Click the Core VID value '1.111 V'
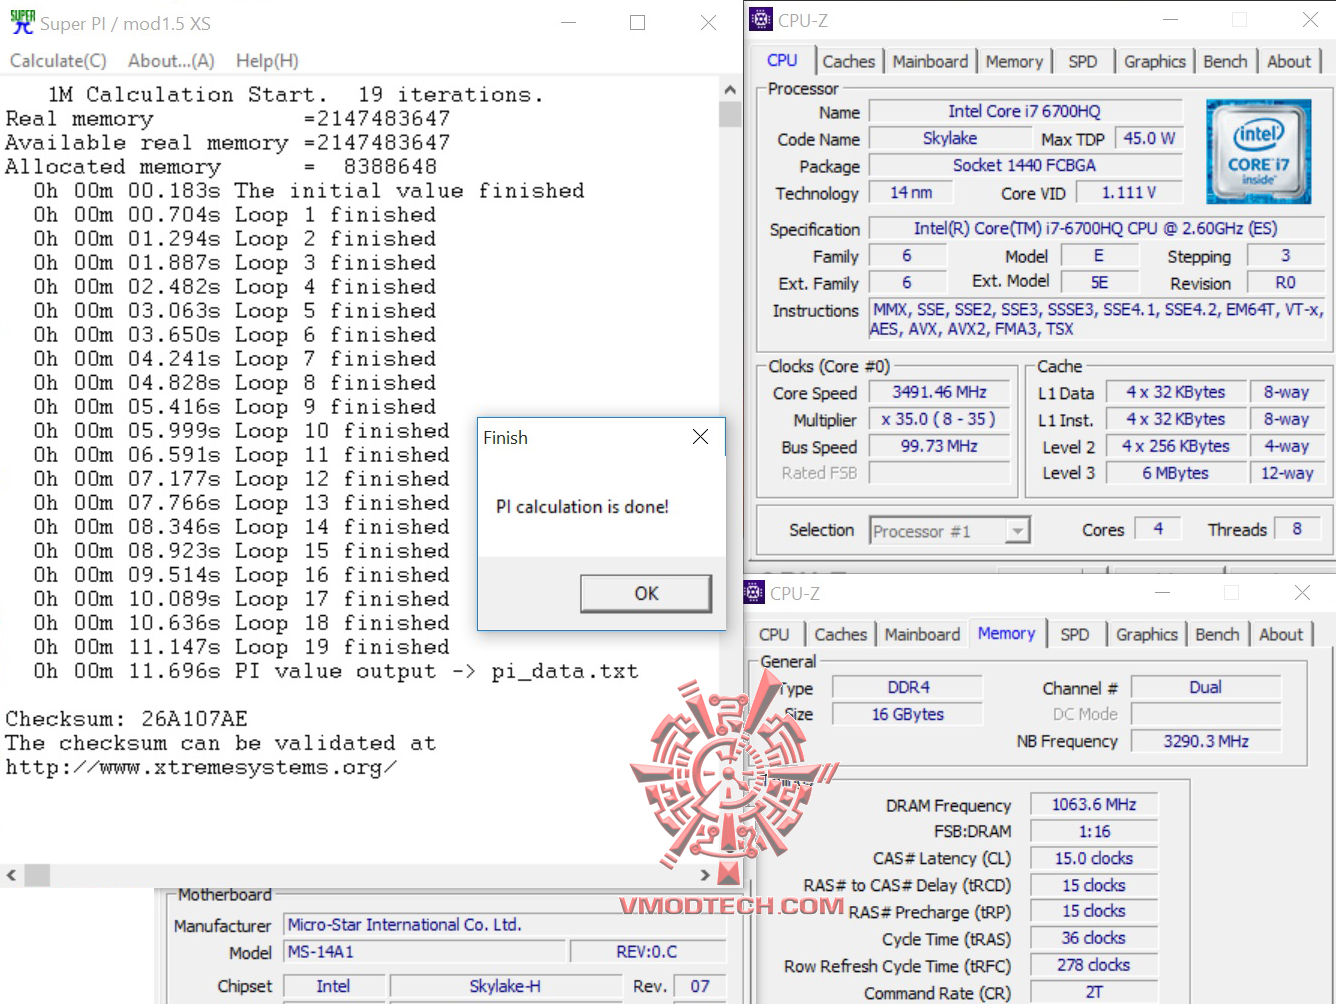 [x=1128, y=192]
